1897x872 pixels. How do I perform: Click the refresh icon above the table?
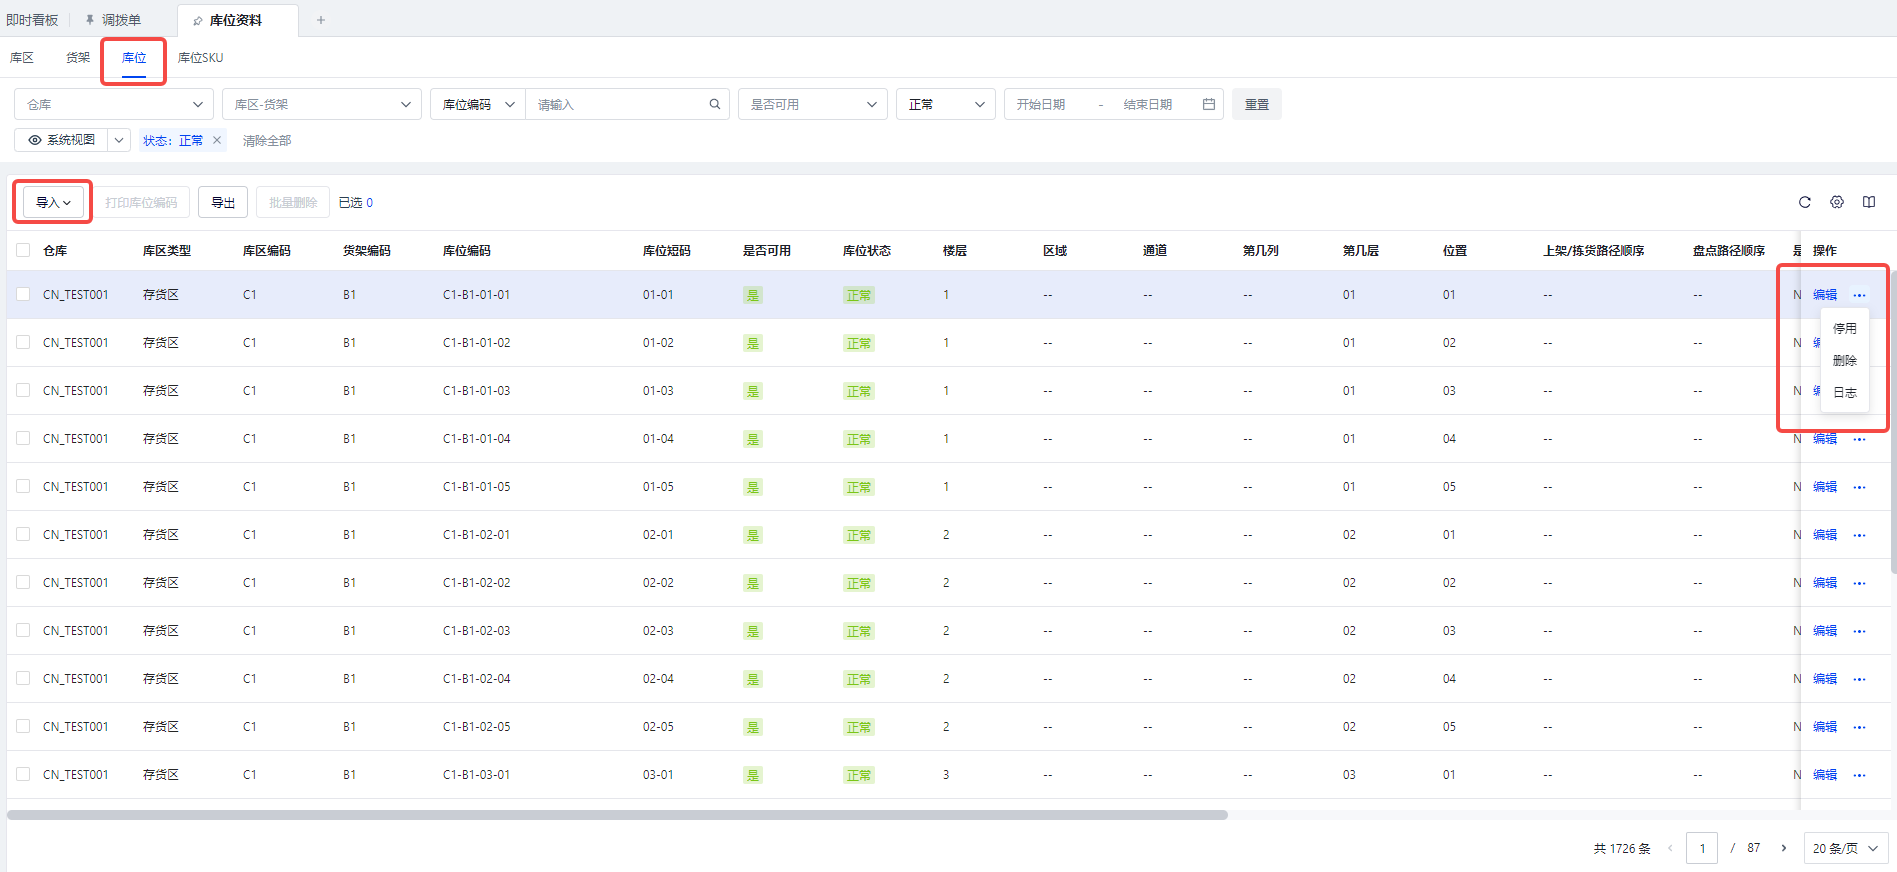click(x=1805, y=202)
